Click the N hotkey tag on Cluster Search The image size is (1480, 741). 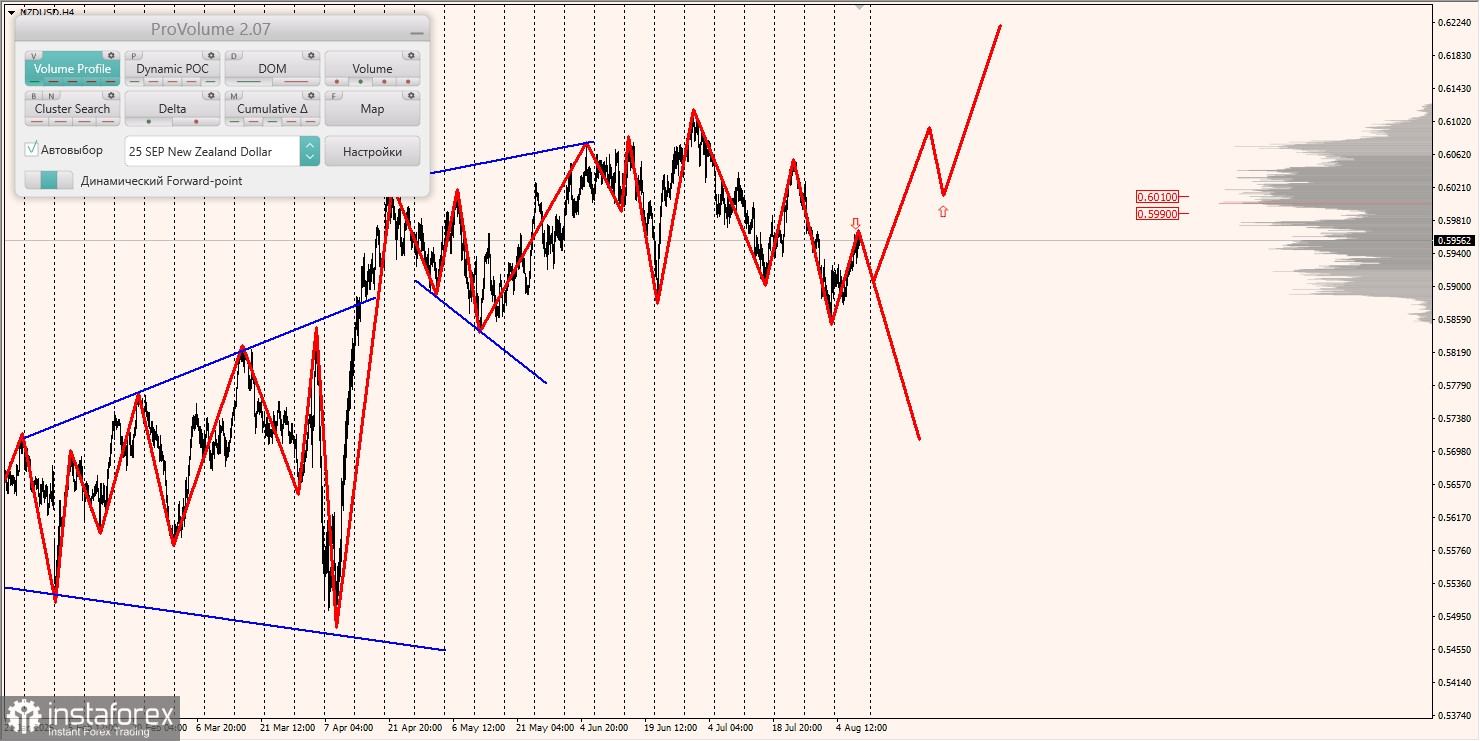tap(51, 96)
